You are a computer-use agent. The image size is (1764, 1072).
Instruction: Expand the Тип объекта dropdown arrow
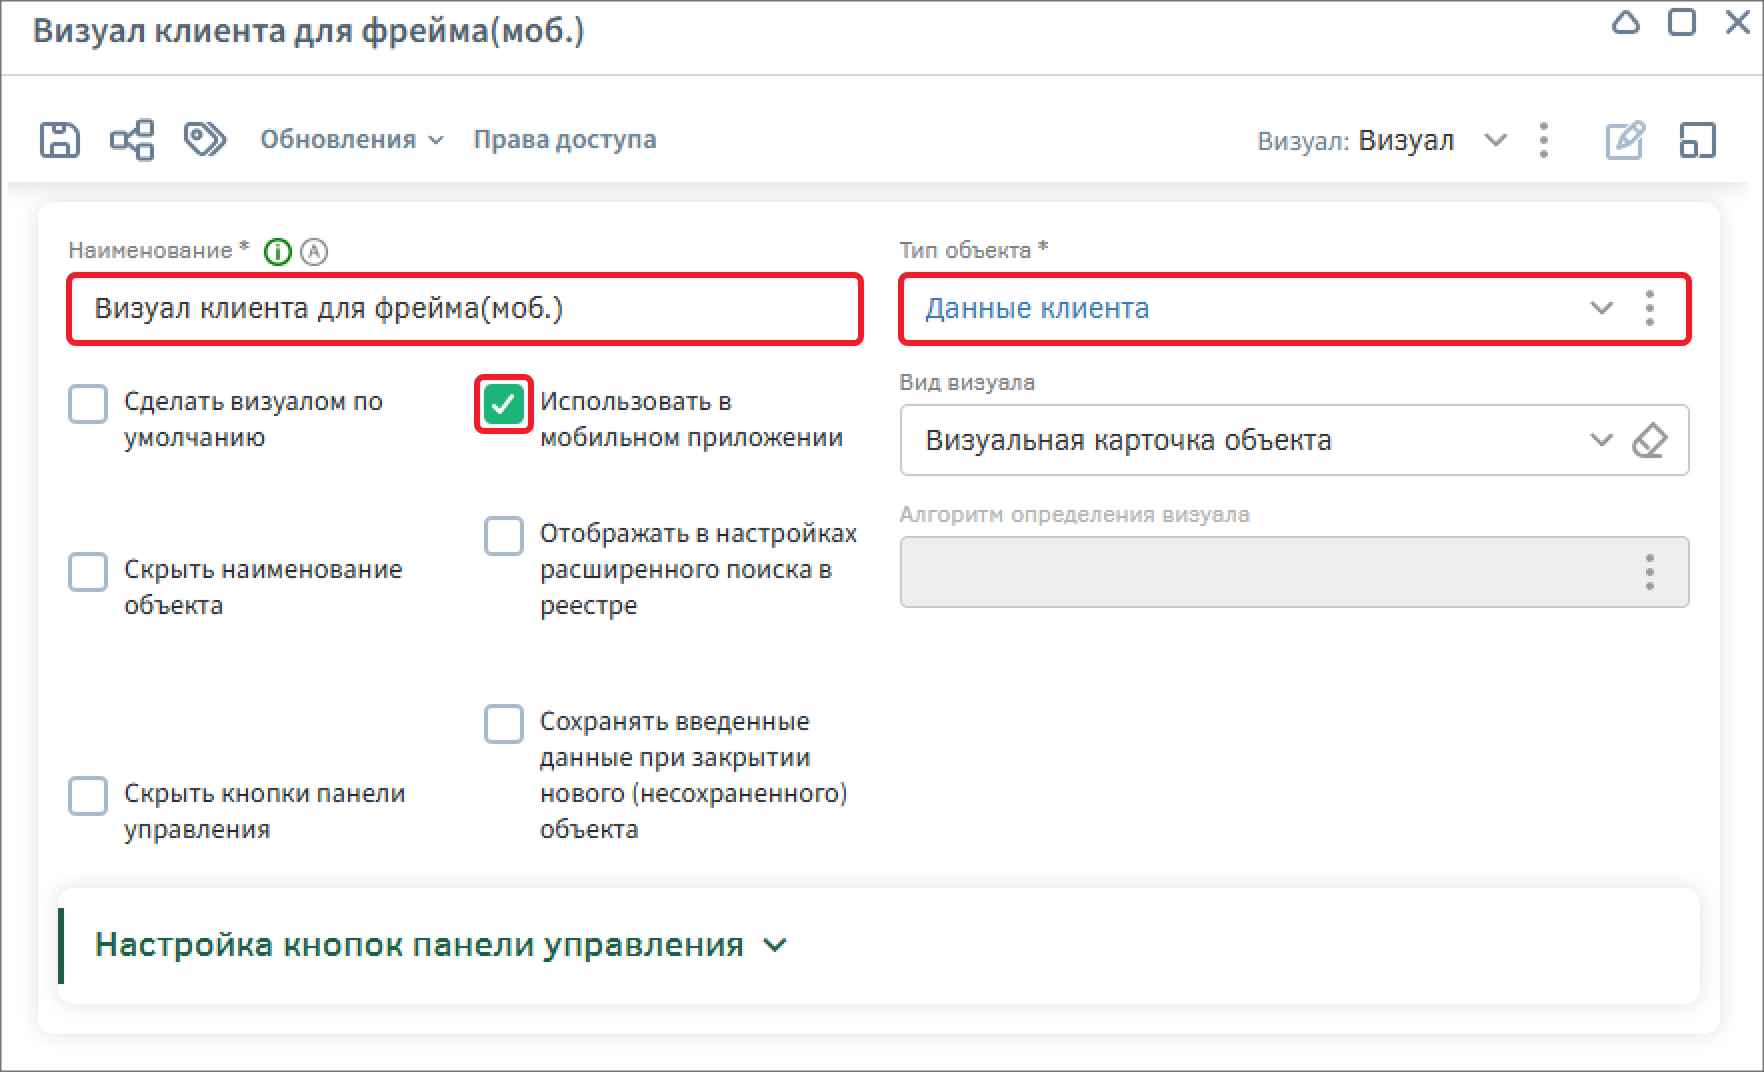(1601, 309)
